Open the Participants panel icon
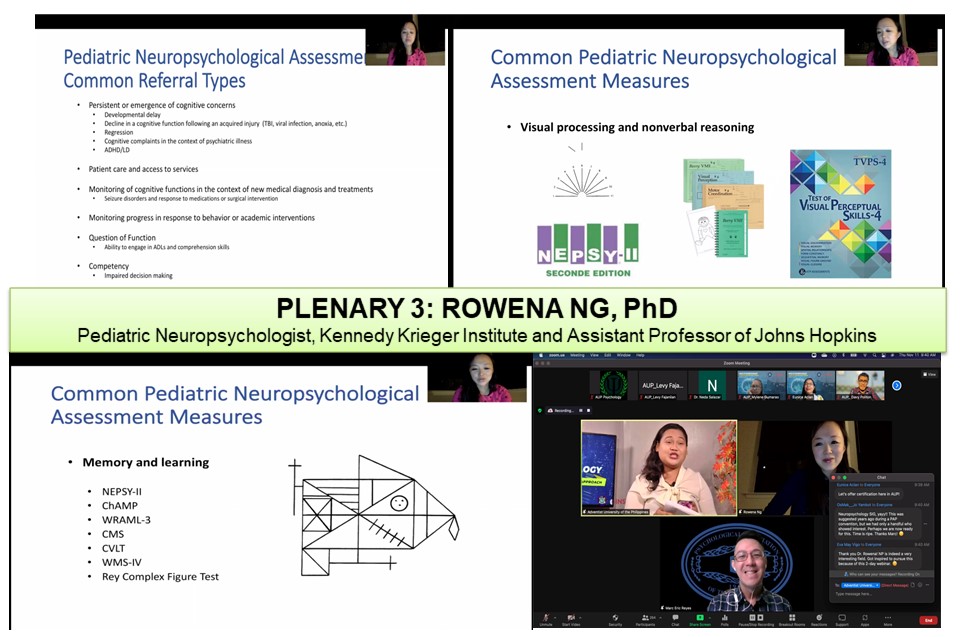Image resolution: width=960 pixels, height=637 pixels. point(647,617)
